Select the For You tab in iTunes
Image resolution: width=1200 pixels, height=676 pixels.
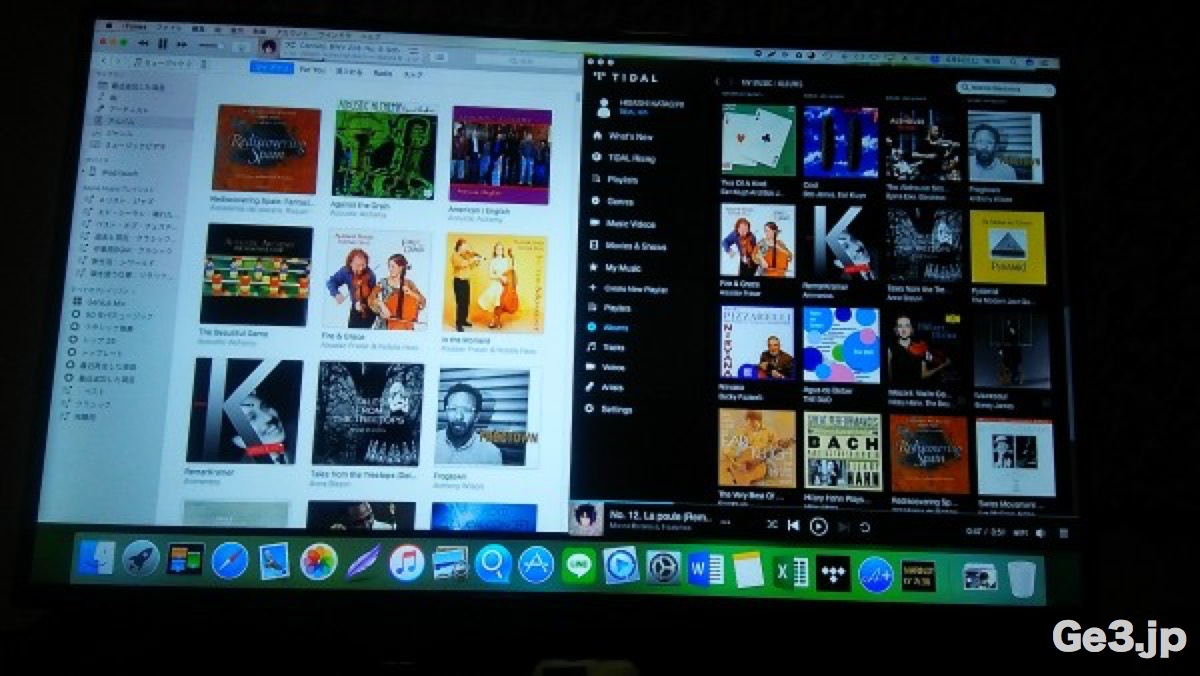[x=313, y=70]
